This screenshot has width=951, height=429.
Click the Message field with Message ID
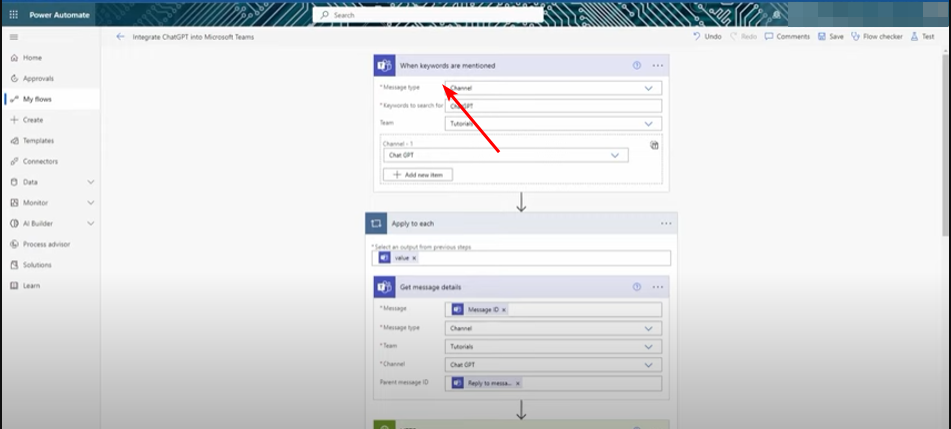553,309
